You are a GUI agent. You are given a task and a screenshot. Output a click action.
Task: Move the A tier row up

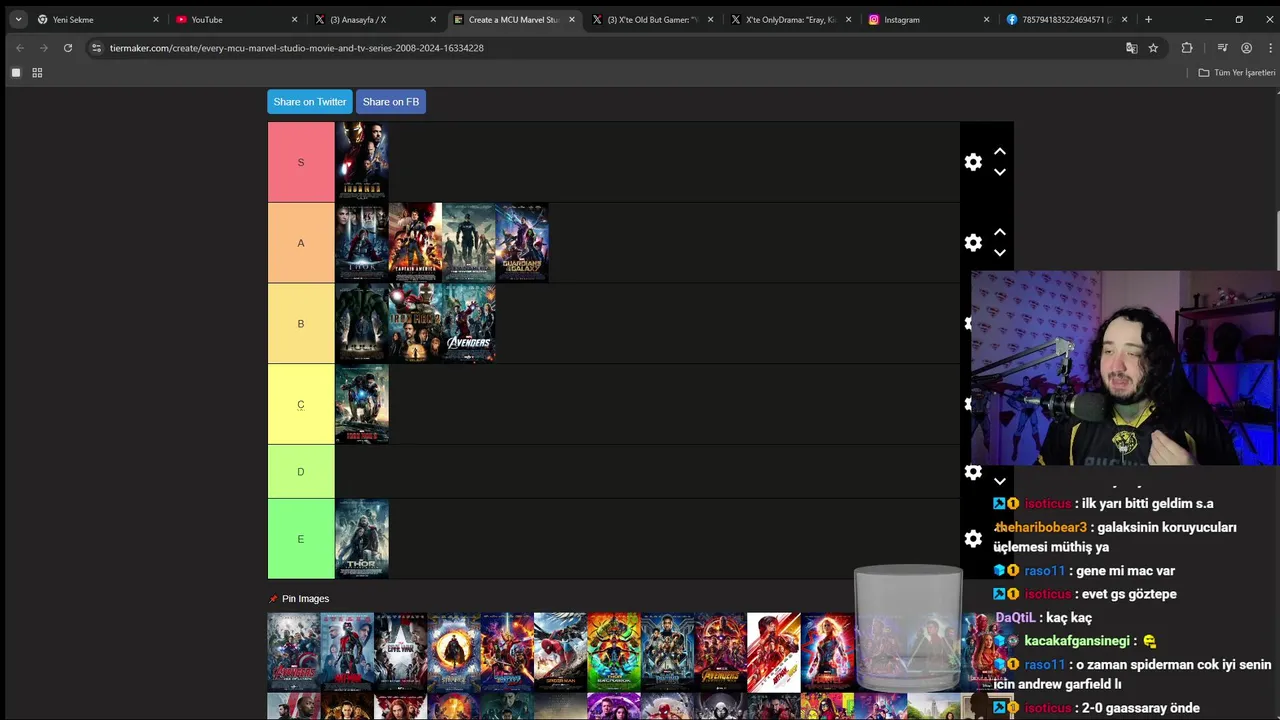(999, 233)
